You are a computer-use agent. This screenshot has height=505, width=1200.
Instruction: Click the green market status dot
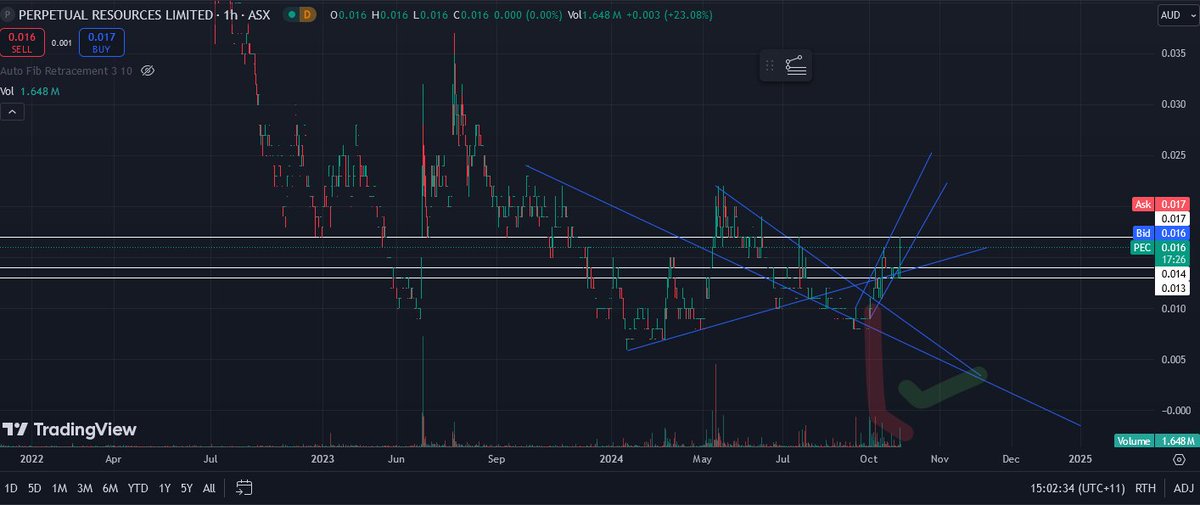[x=290, y=15]
